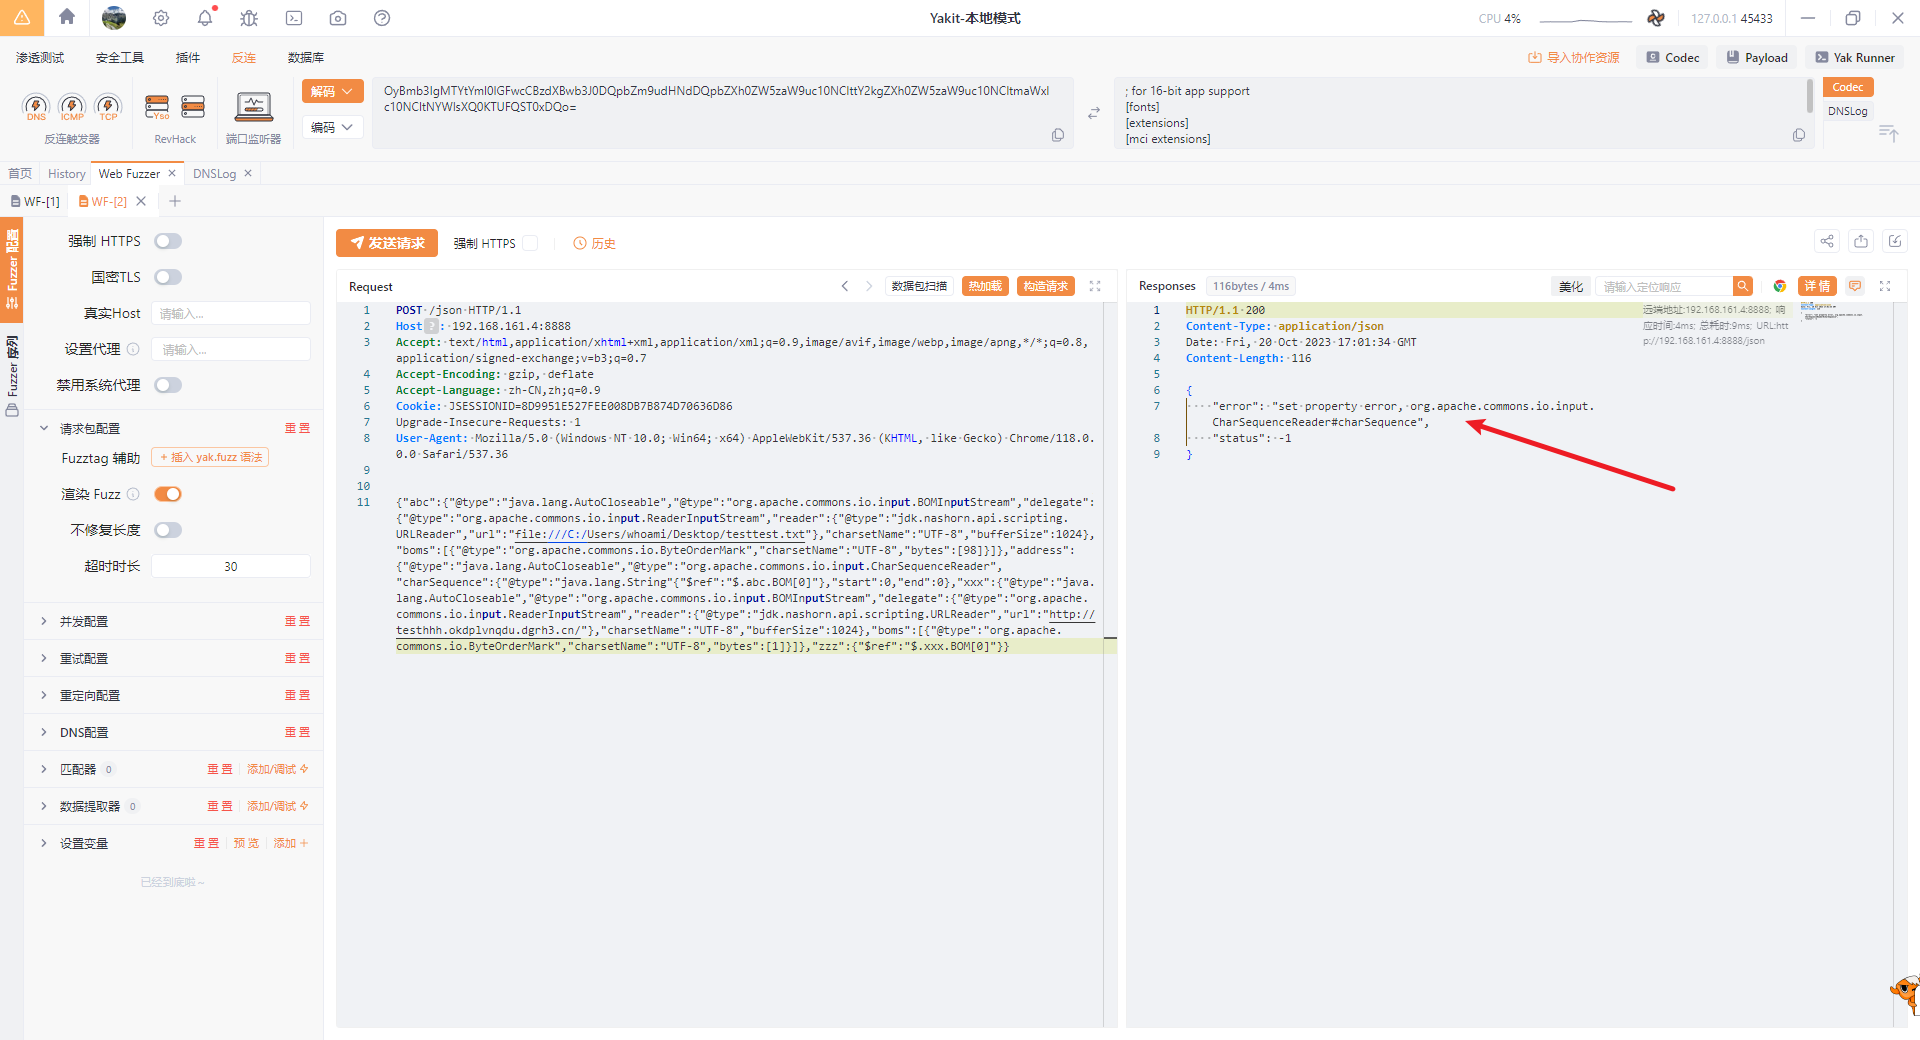Viewport: 1920px width, 1040px height.
Task: Click the 详情 details button
Action: pos(1817,286)
